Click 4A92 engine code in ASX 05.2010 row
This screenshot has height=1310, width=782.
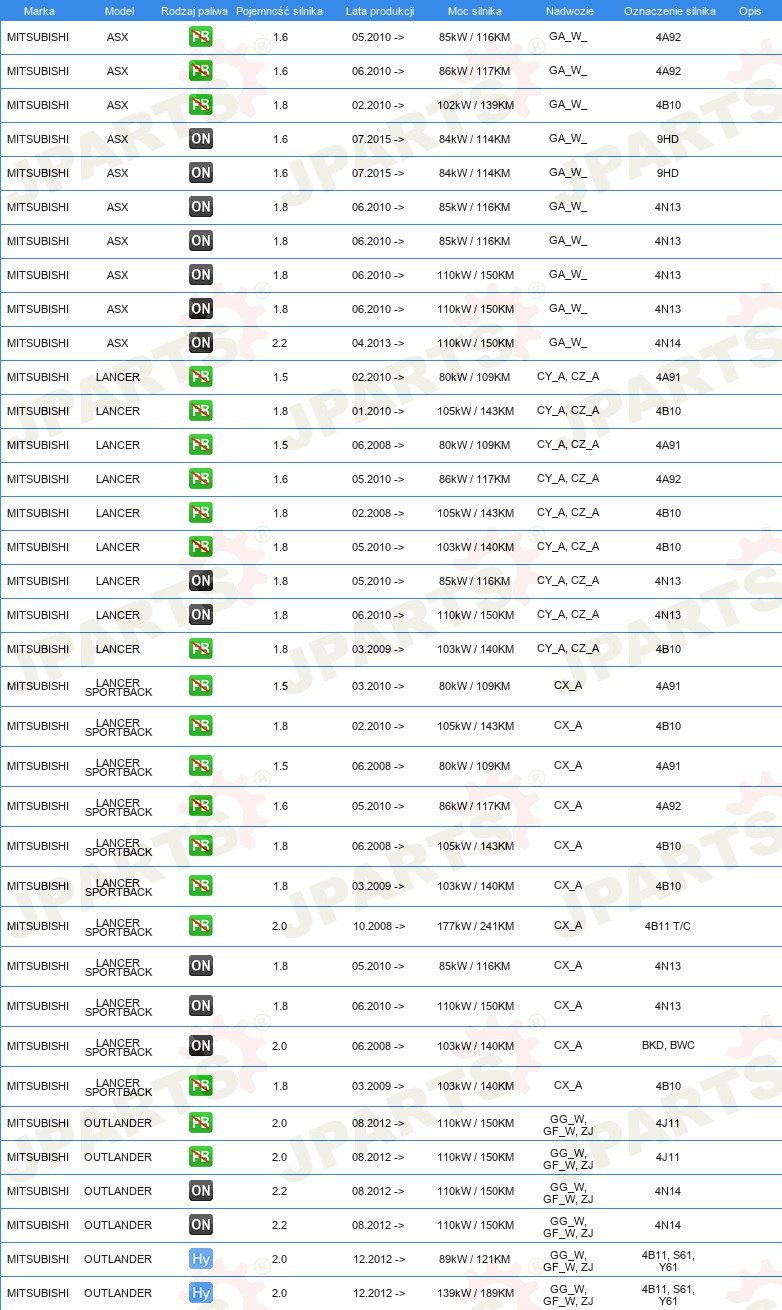[x=668, y=37]
